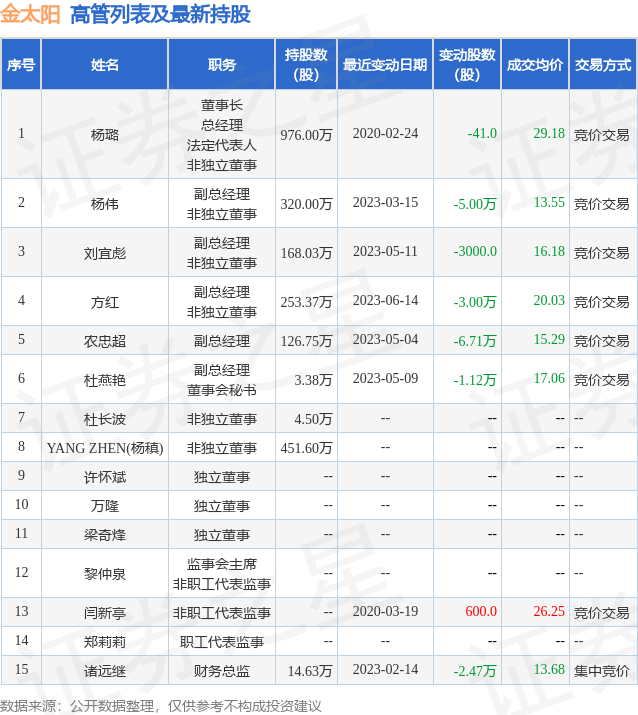Click the shareholding value 4.50万
Image resolution: width=638 pixels, height=715 pixels.
[x=313, y=419]
